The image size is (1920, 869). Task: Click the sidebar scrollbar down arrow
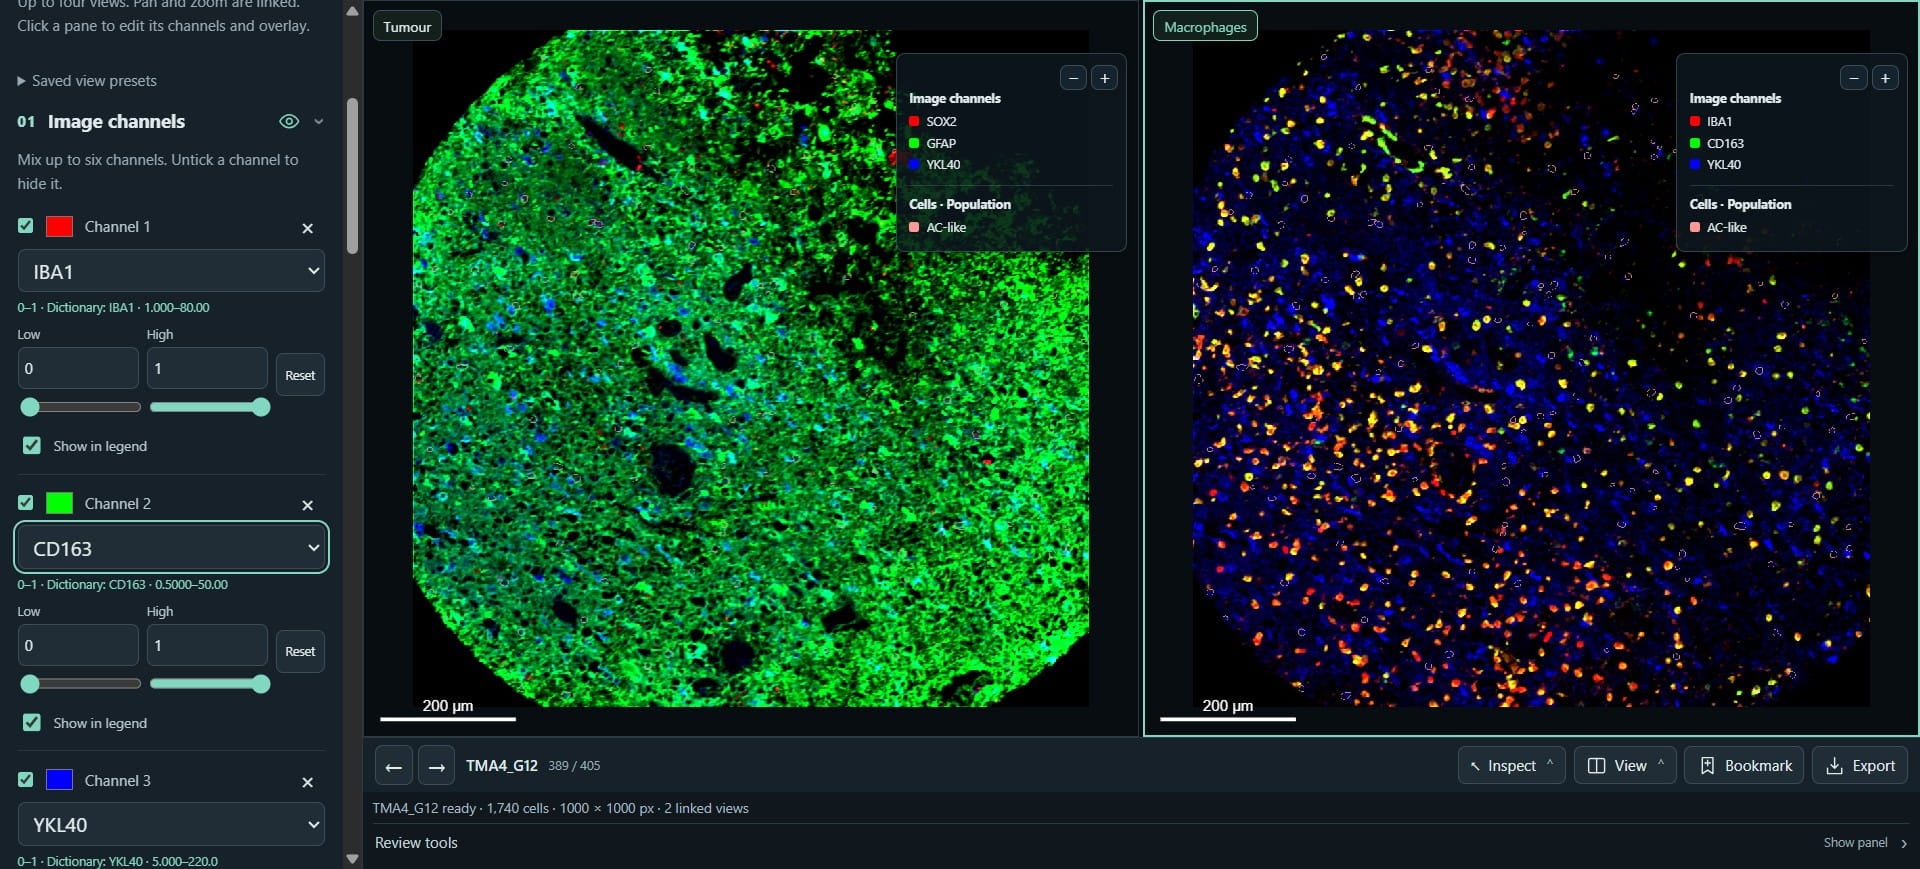tap(352, 858)
